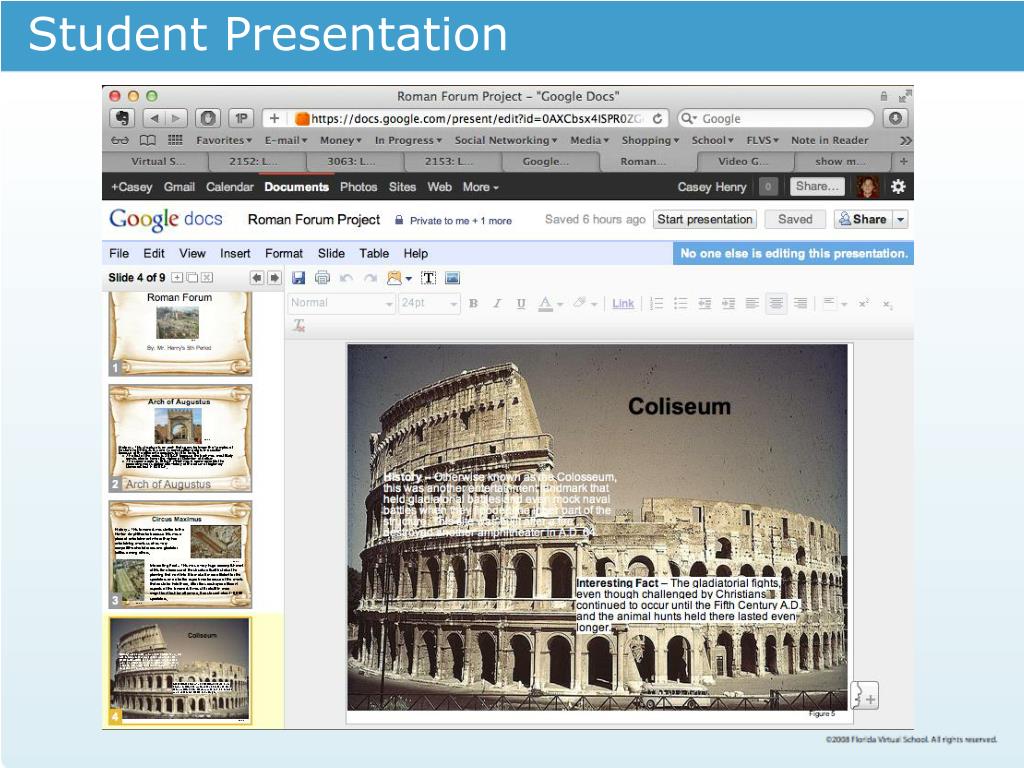Screen dimensions: 1024x768
Task: Open the File menu
Action: 119,253
